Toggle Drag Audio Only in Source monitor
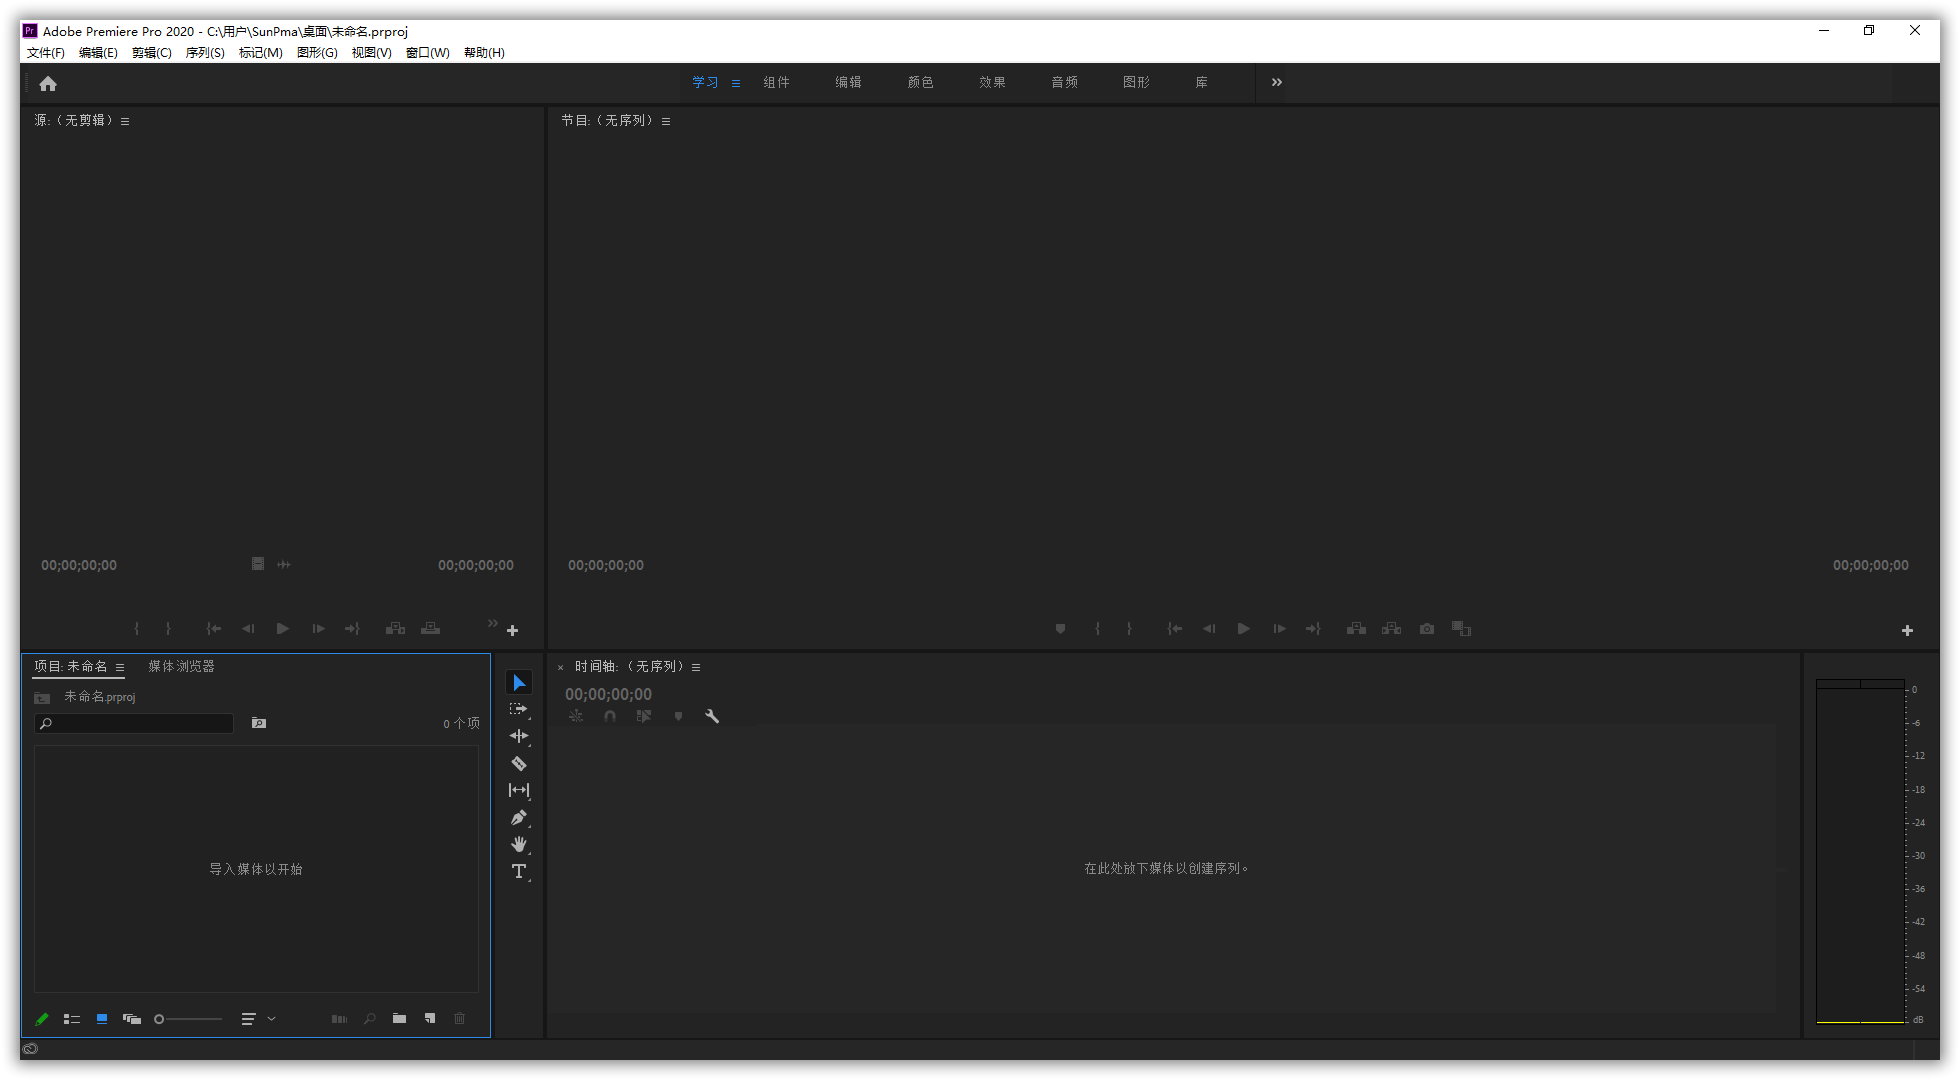The image size is (1960, 1080). 284,564
